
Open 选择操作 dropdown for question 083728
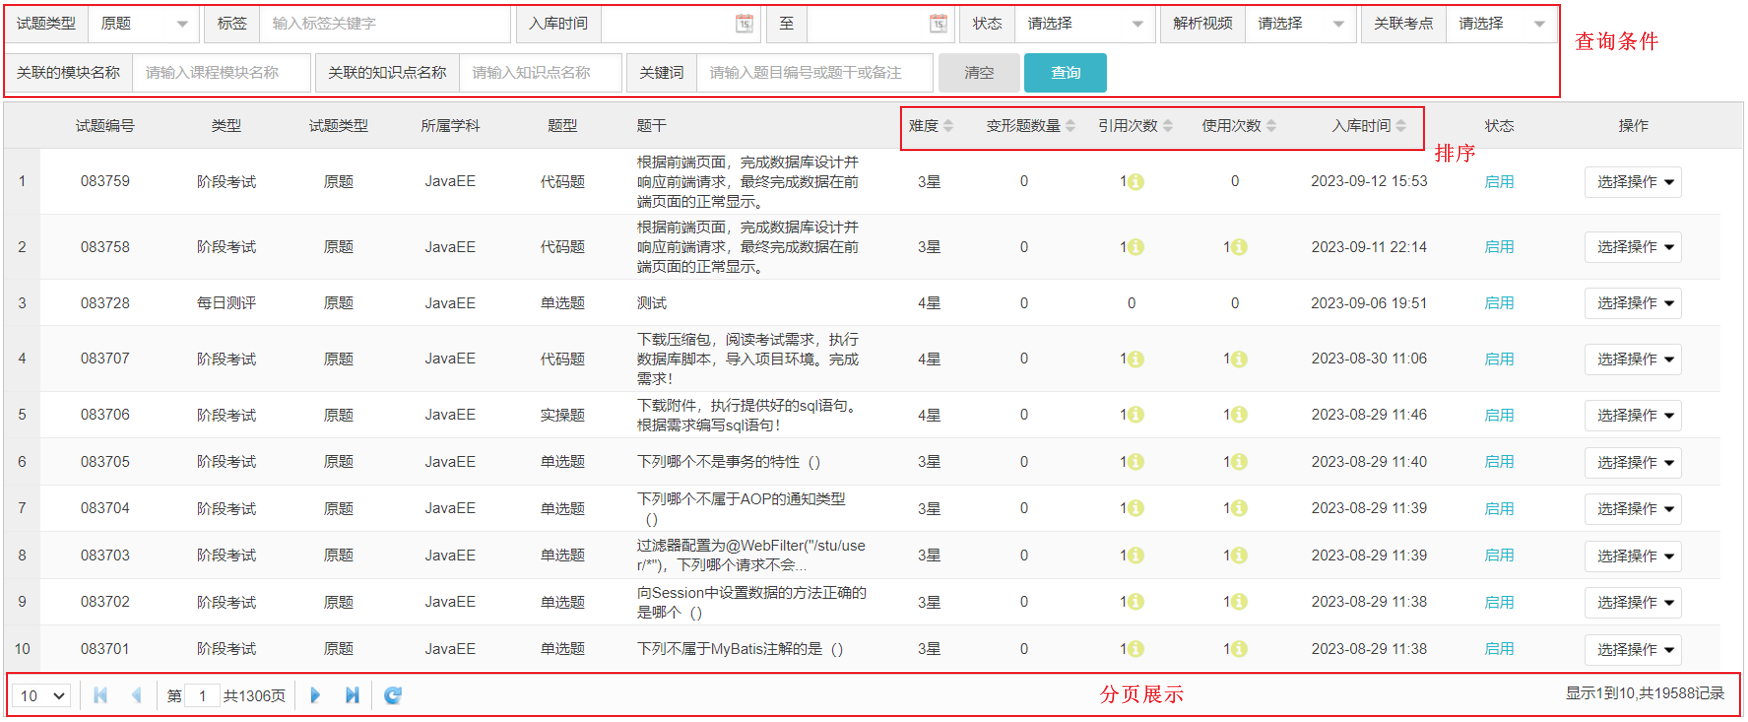click(1632, 303)
